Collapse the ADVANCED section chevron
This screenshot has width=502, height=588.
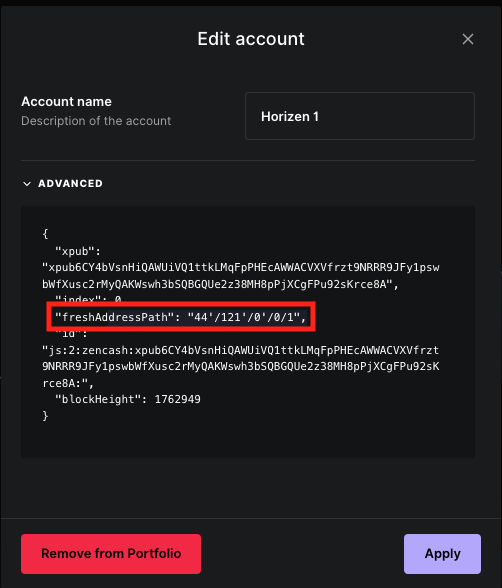click(x=27, y=184)
